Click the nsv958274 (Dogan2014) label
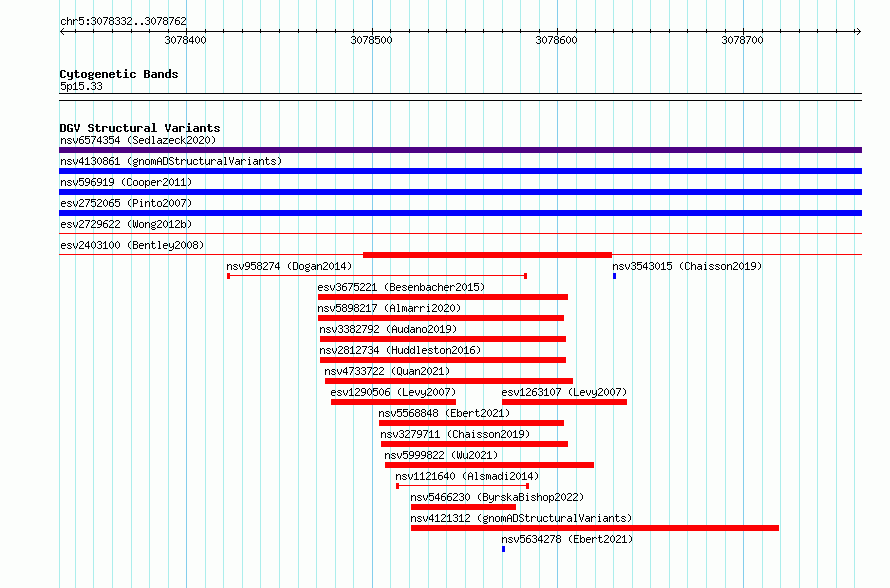The image size is (890, 588). (289, 266)
